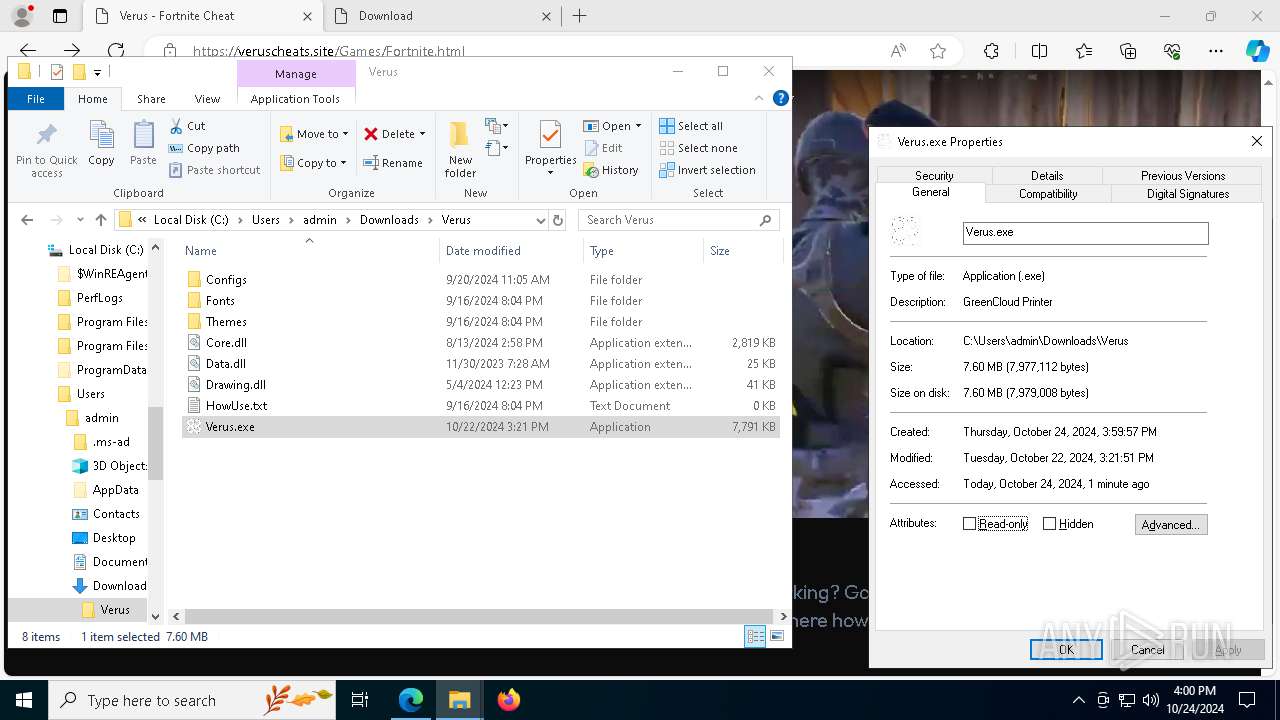
Task: Open Firefox from the taskbar
Action: tap(509, 700)
